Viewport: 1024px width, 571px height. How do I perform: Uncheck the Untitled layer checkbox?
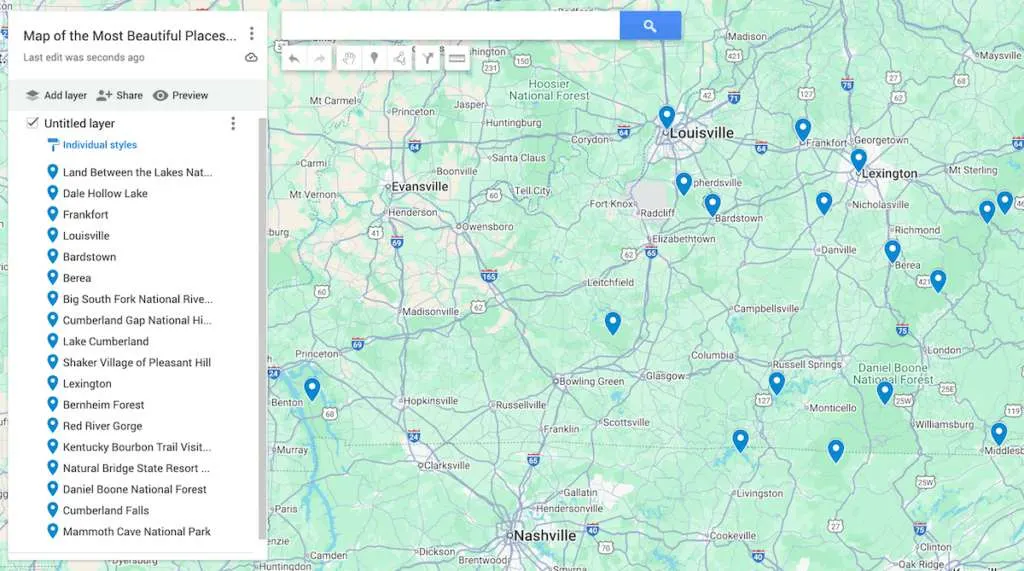coord(32,123)
